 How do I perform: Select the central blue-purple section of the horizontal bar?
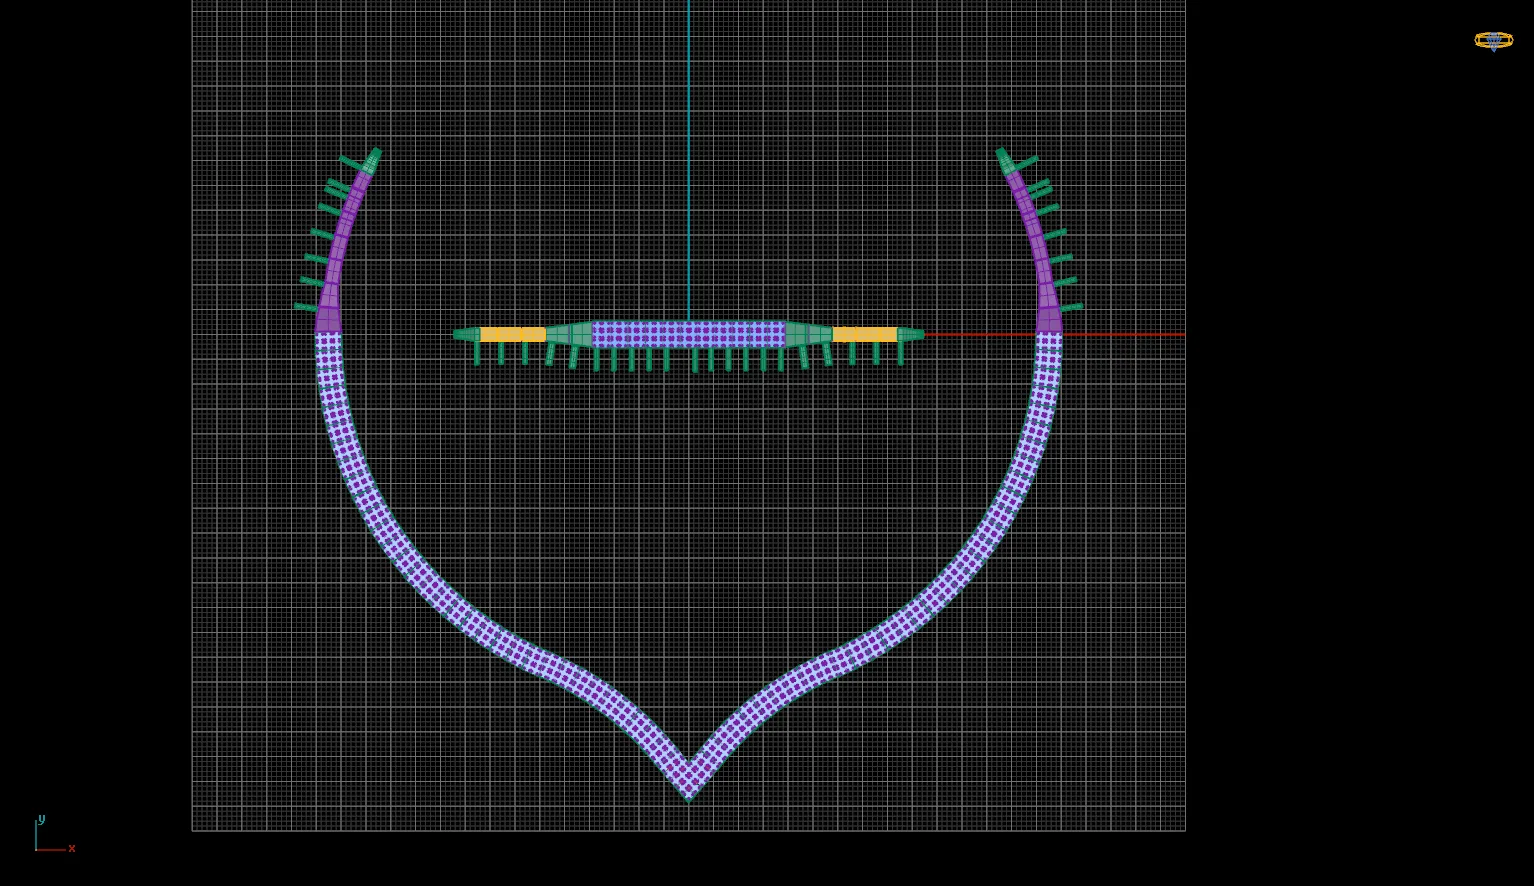[689, 334]
